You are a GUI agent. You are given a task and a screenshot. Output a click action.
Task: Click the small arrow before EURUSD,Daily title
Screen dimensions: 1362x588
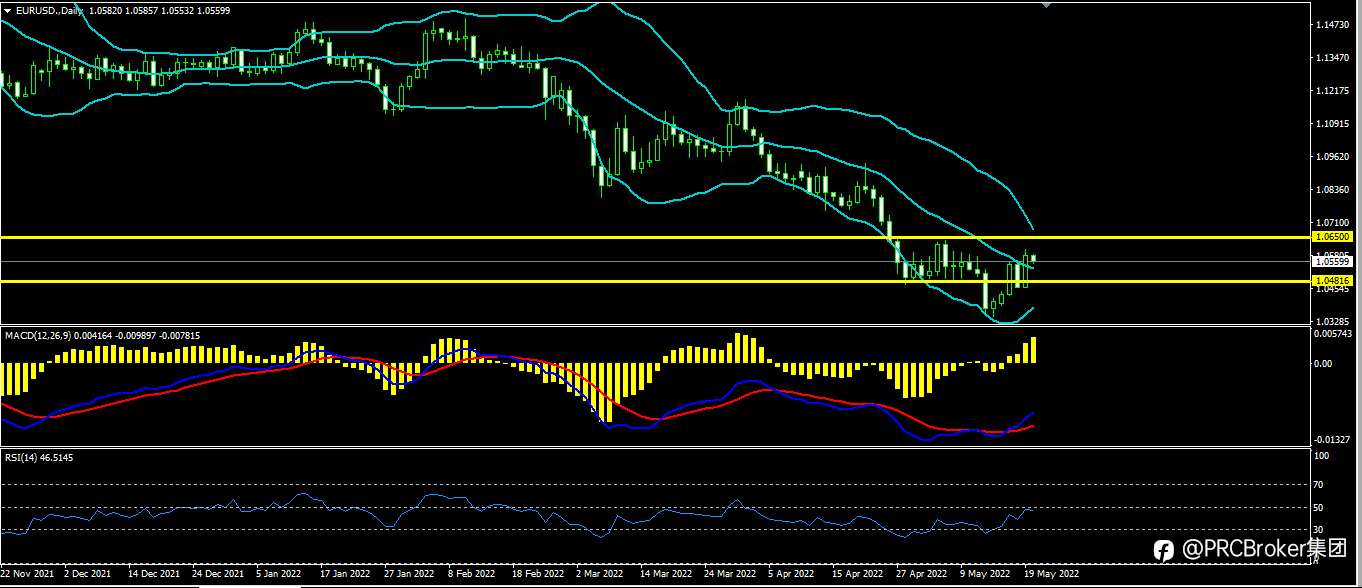tap(7, 9)
